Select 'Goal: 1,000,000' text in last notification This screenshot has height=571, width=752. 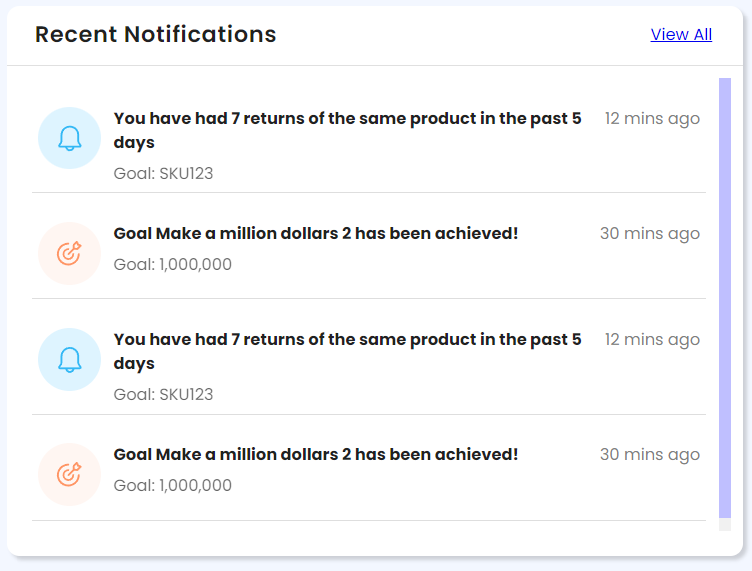pos(173,486)
